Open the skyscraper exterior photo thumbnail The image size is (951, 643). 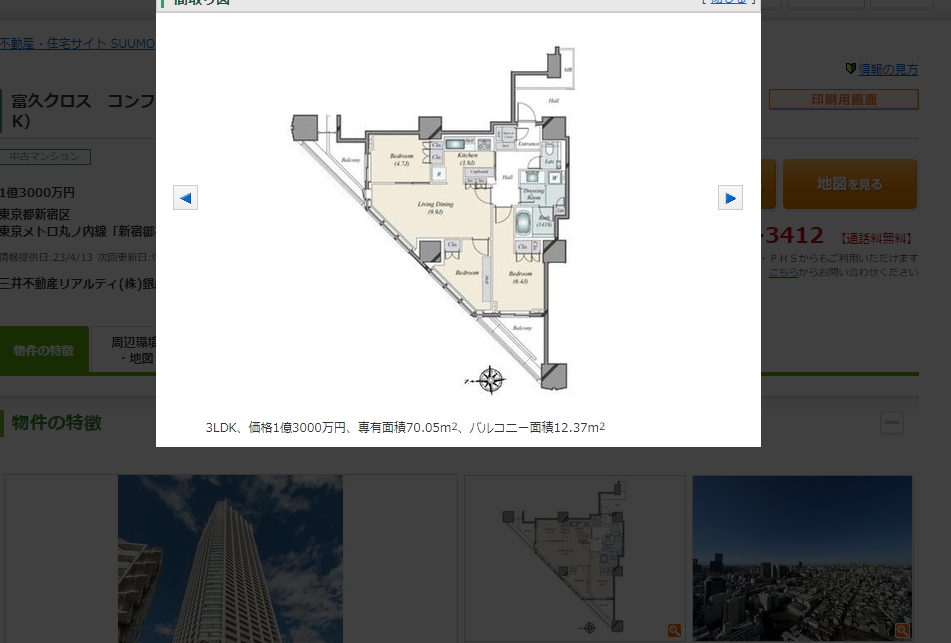(230, 558)
